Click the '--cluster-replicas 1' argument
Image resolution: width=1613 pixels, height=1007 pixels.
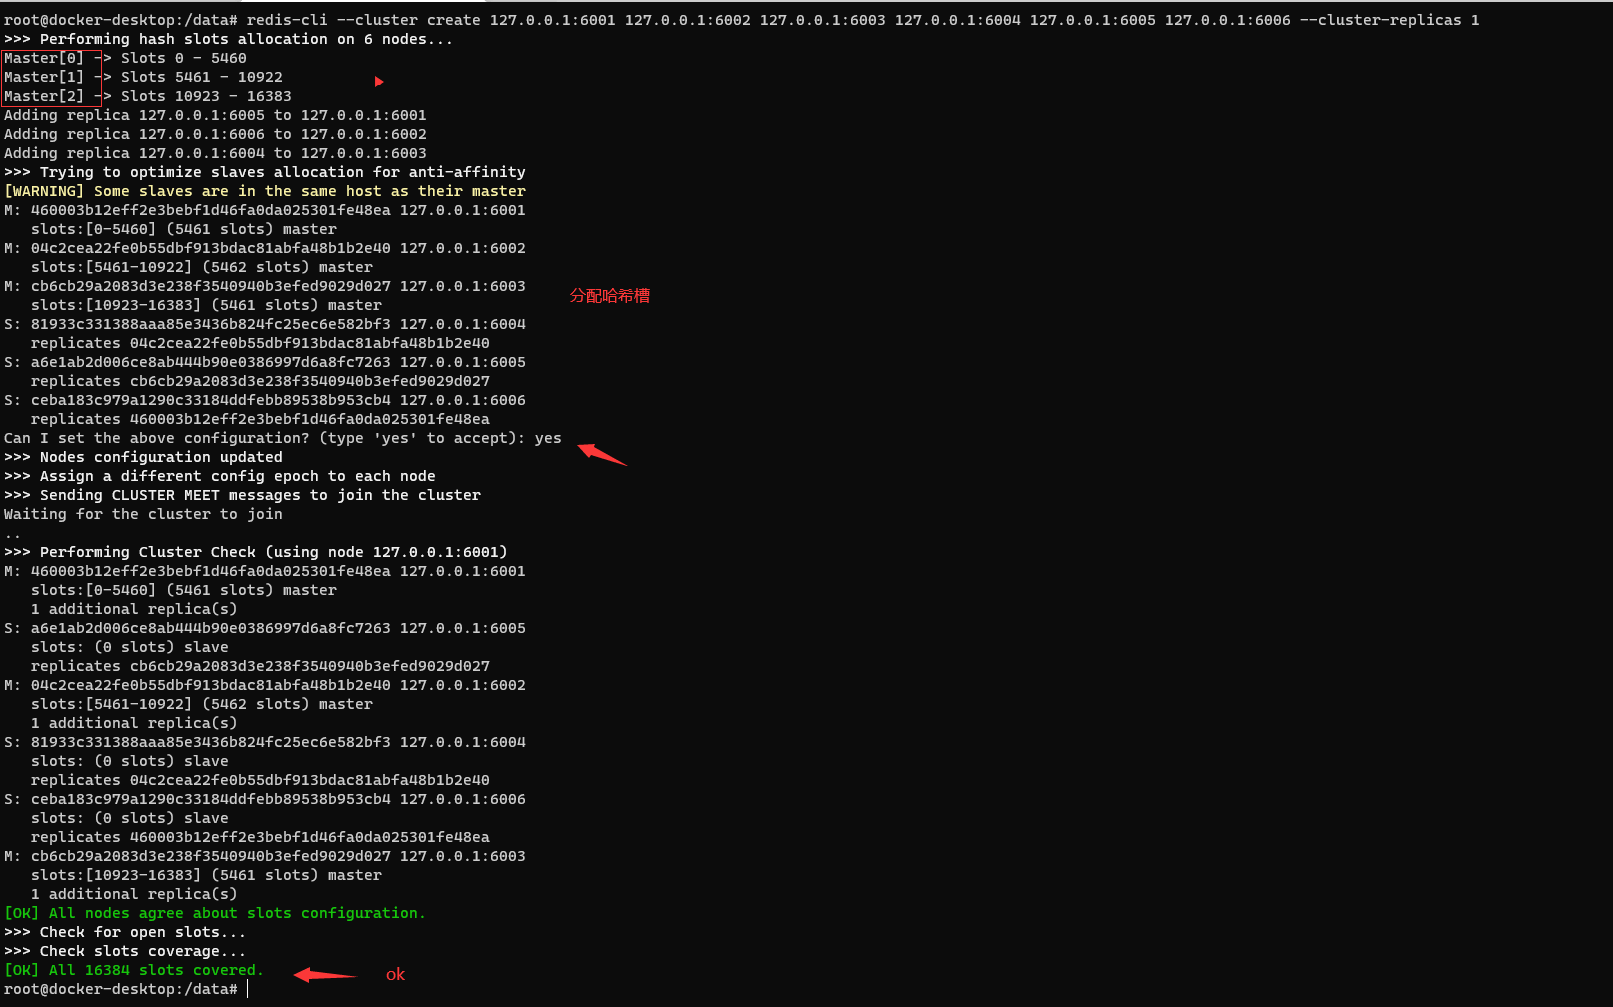click(1390, 20)
